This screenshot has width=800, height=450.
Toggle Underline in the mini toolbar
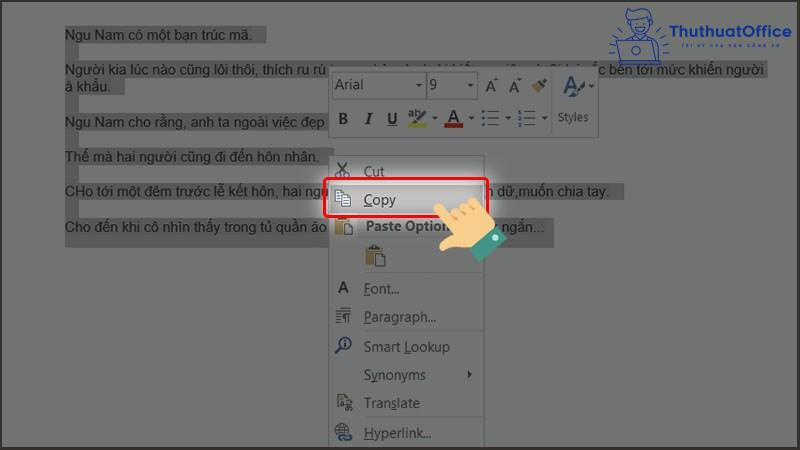coord(392,118)
